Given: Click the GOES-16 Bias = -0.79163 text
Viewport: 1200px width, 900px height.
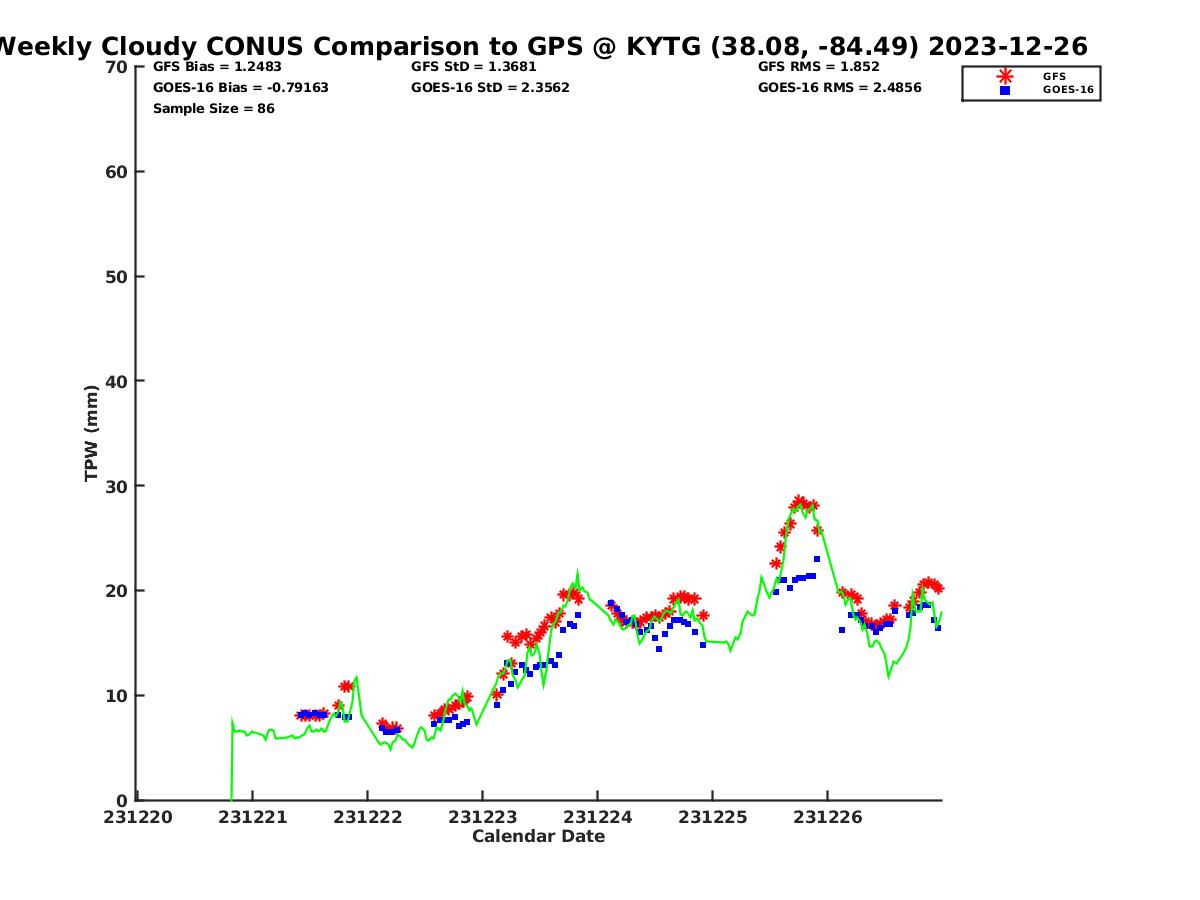Looking at the screenshot, I should coord(240,88).
